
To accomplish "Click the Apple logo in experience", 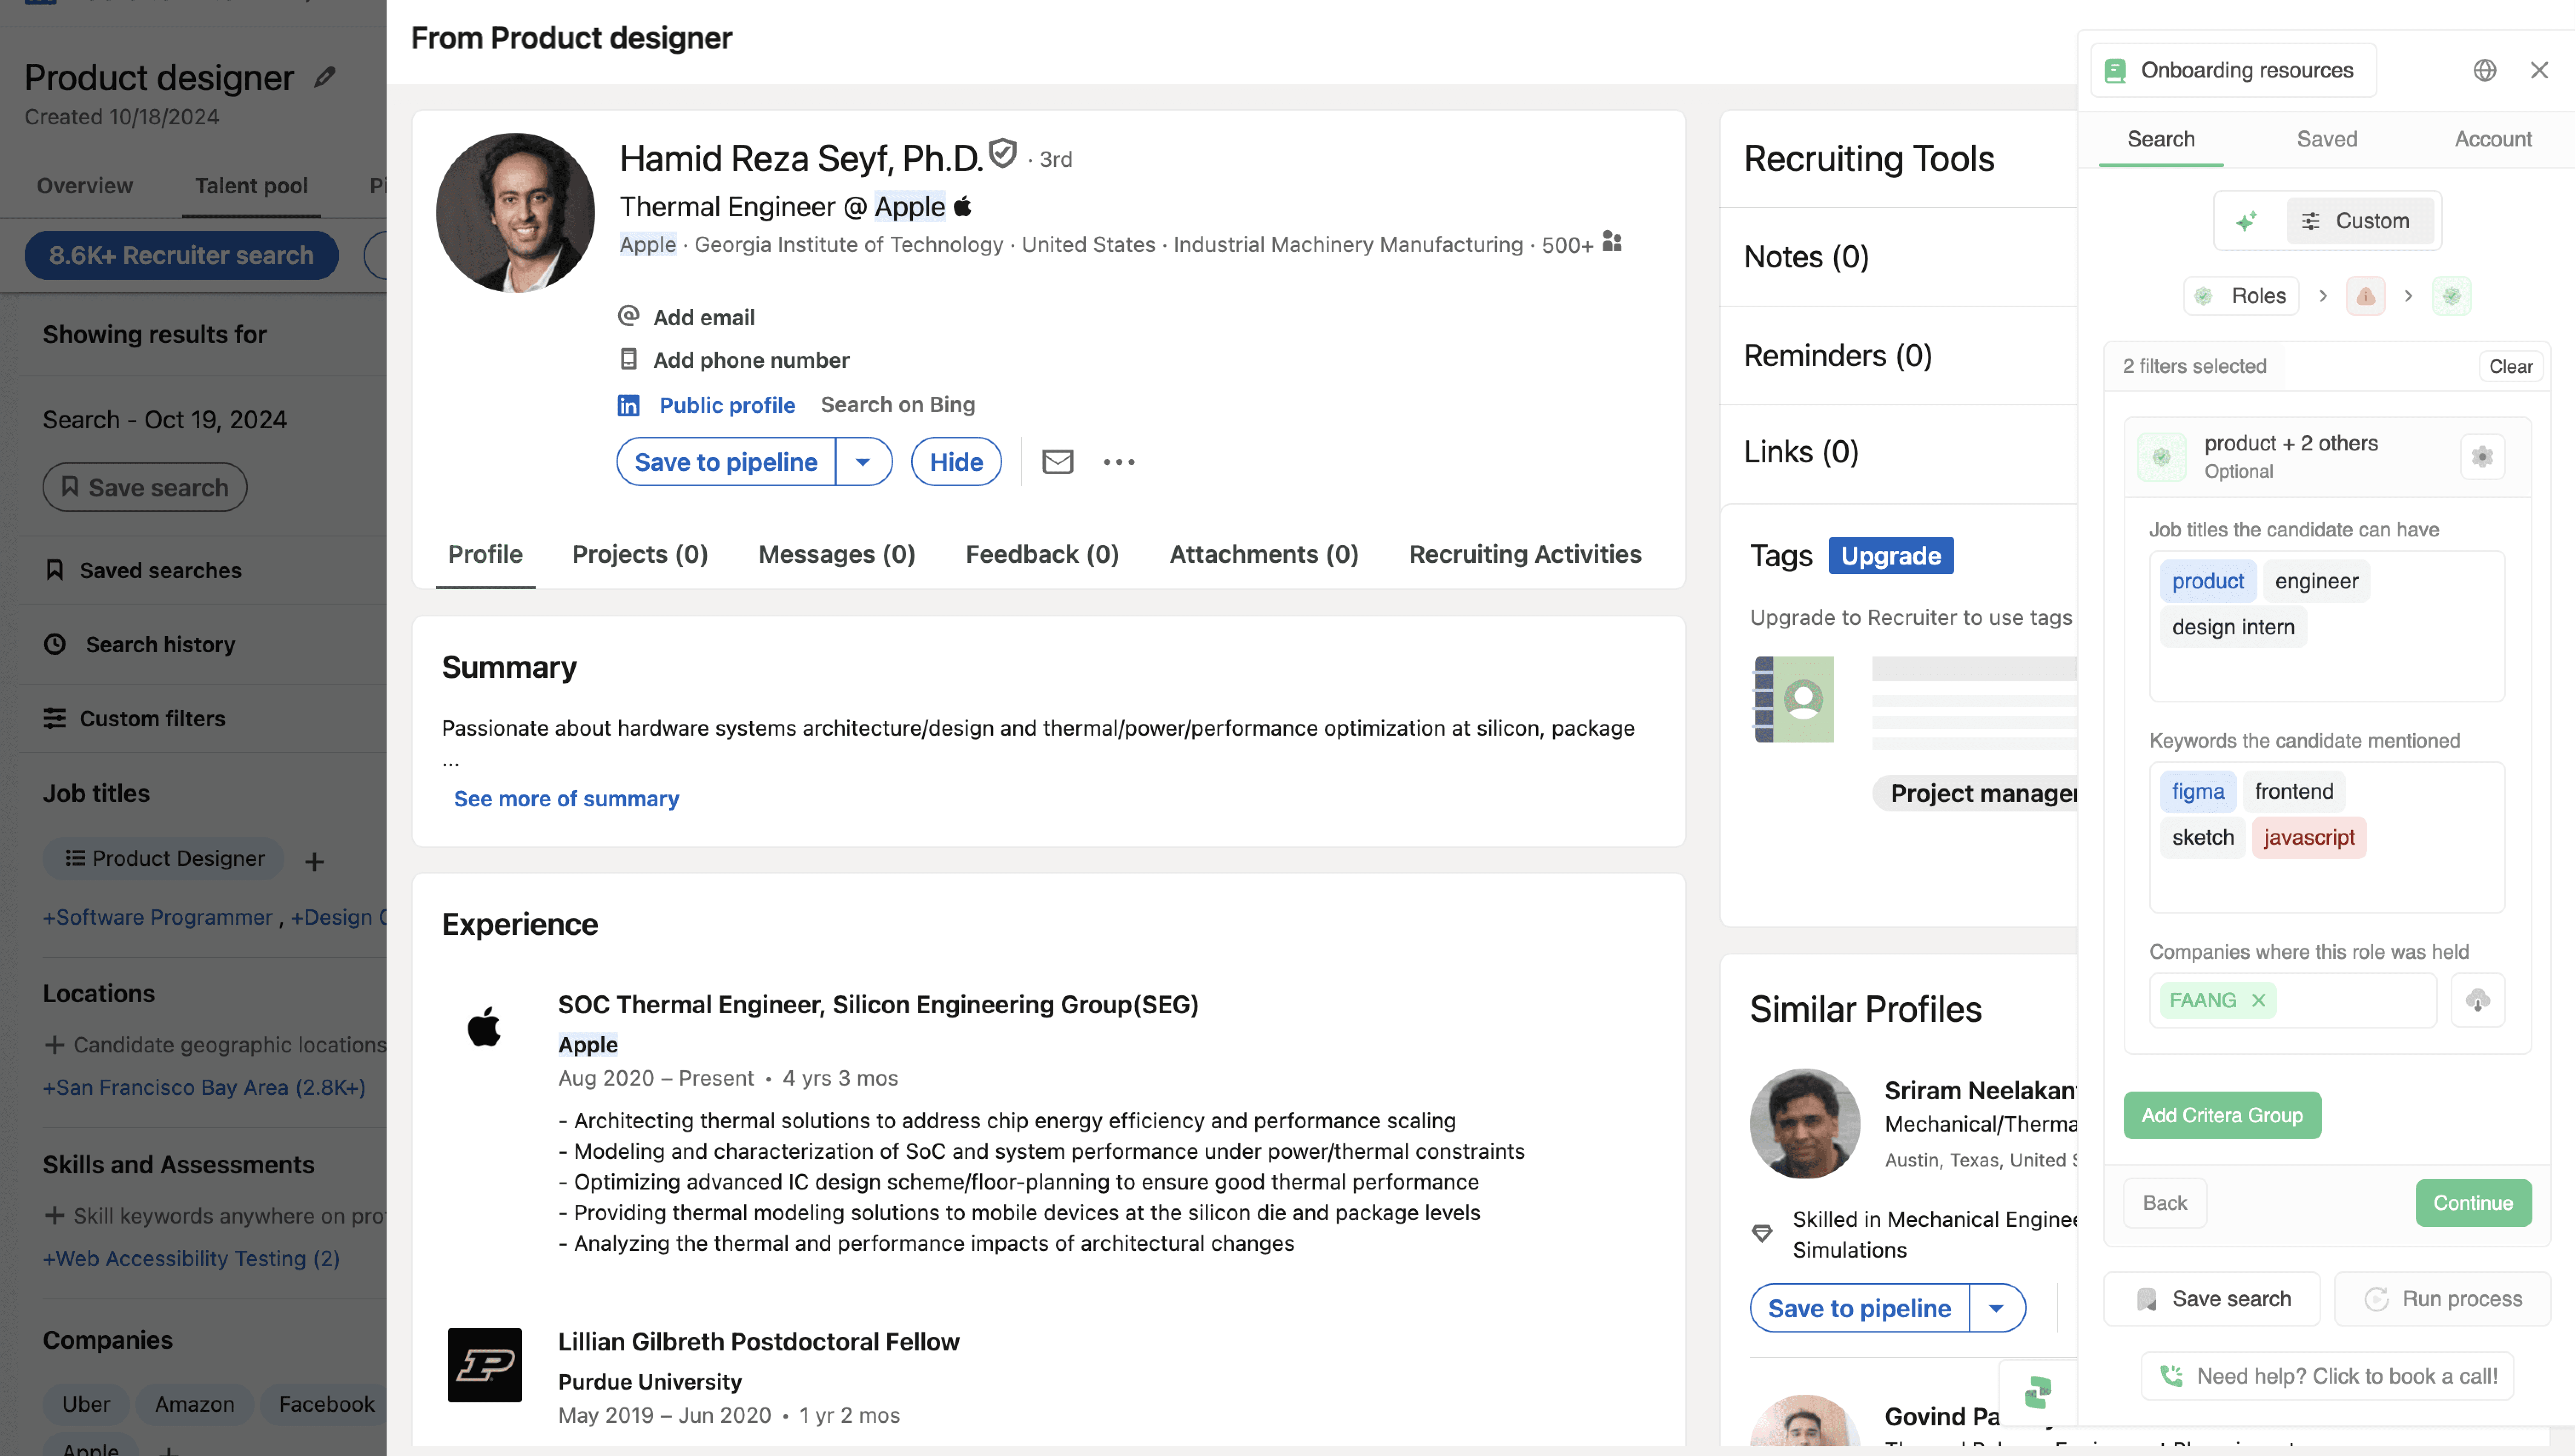I will click(x=484, y=1027).
